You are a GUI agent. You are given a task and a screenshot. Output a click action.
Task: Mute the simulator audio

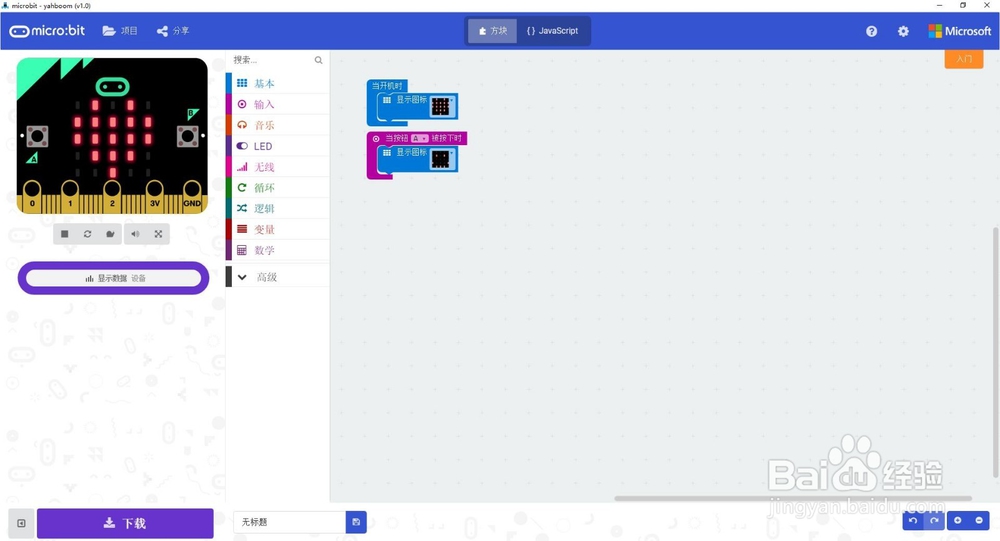(135, 234)
